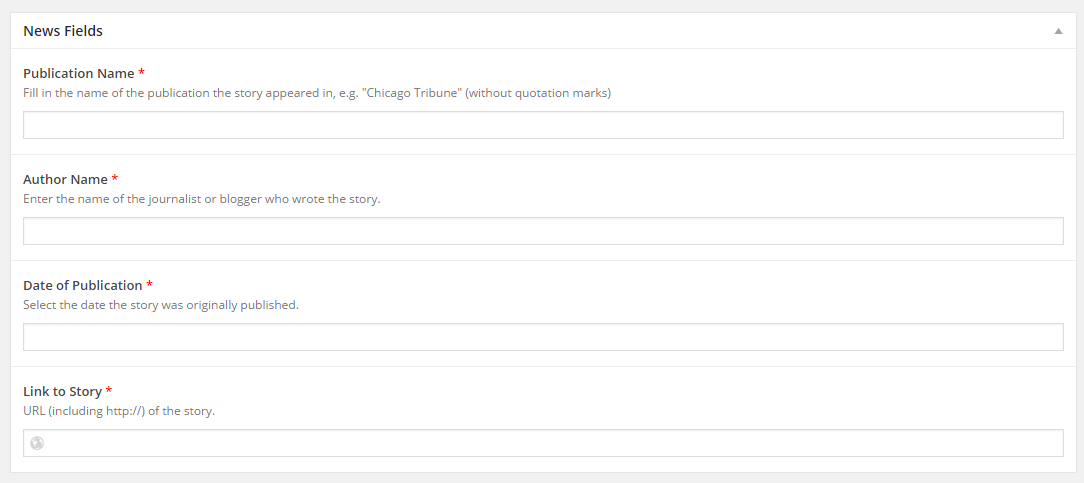Click the red asterisk beside Author Name
The width and height of the screenshot is (1084, 483).
[115, 179]
